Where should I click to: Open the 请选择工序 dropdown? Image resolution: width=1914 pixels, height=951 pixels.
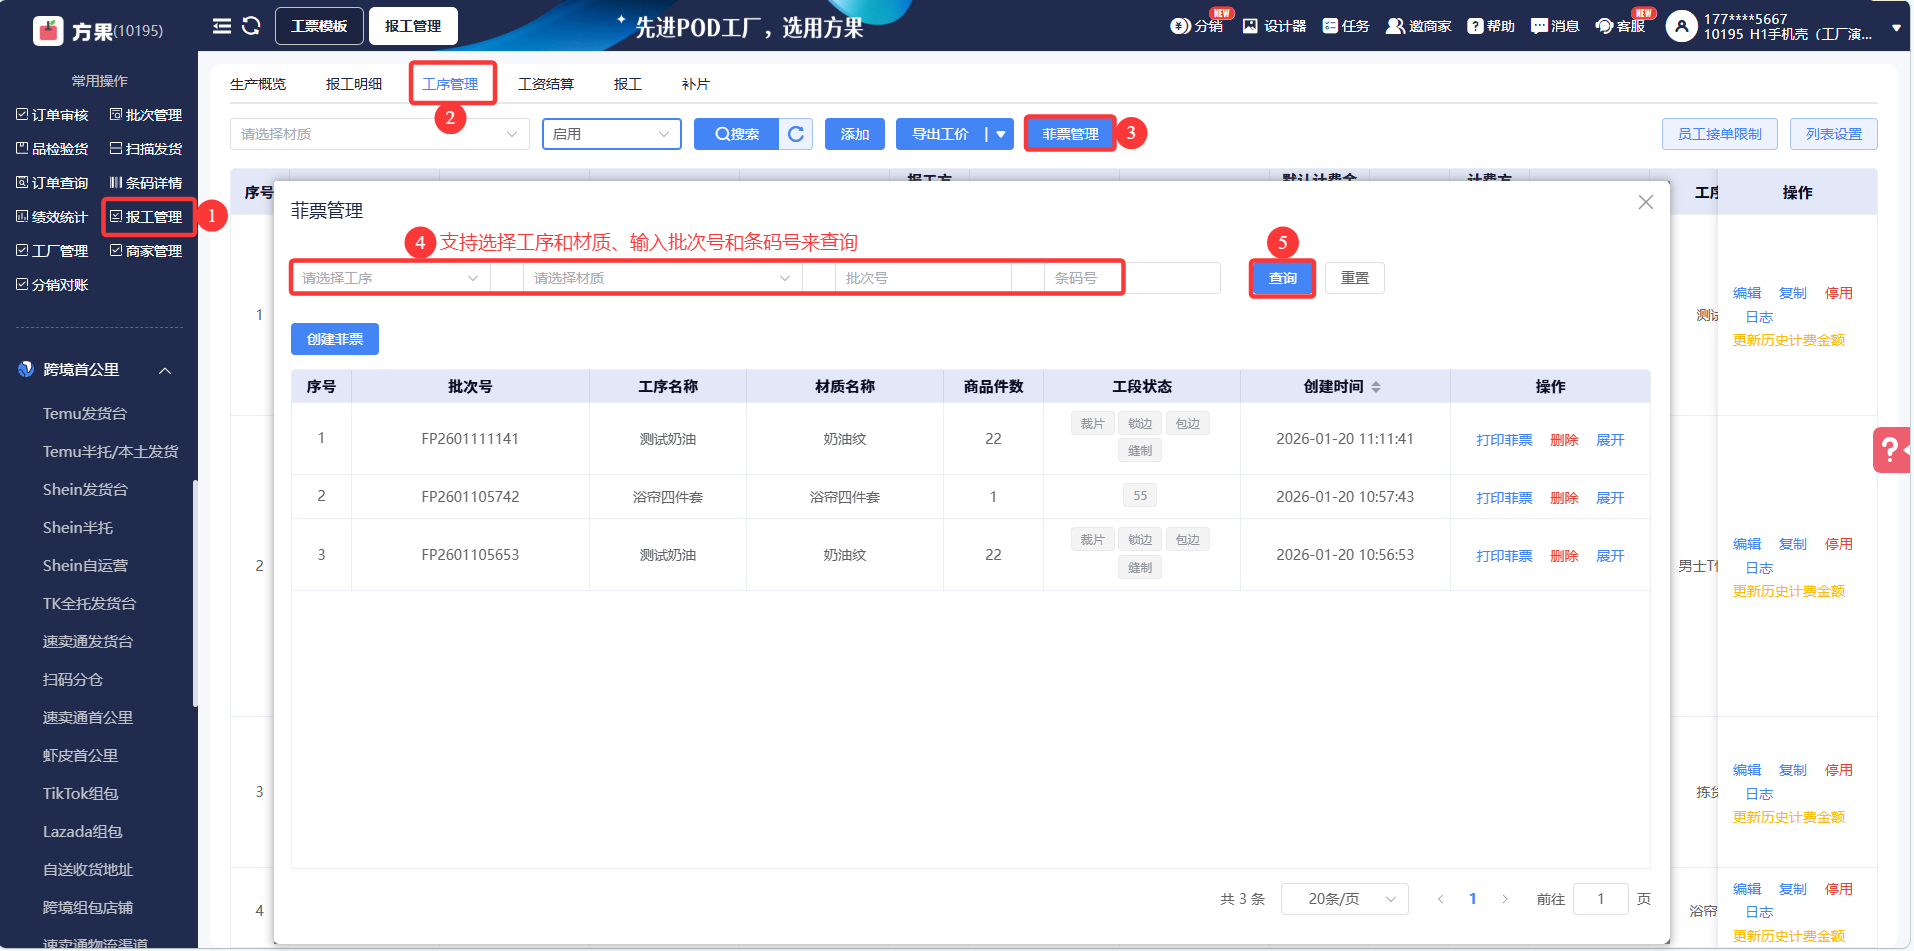(390, 278)
